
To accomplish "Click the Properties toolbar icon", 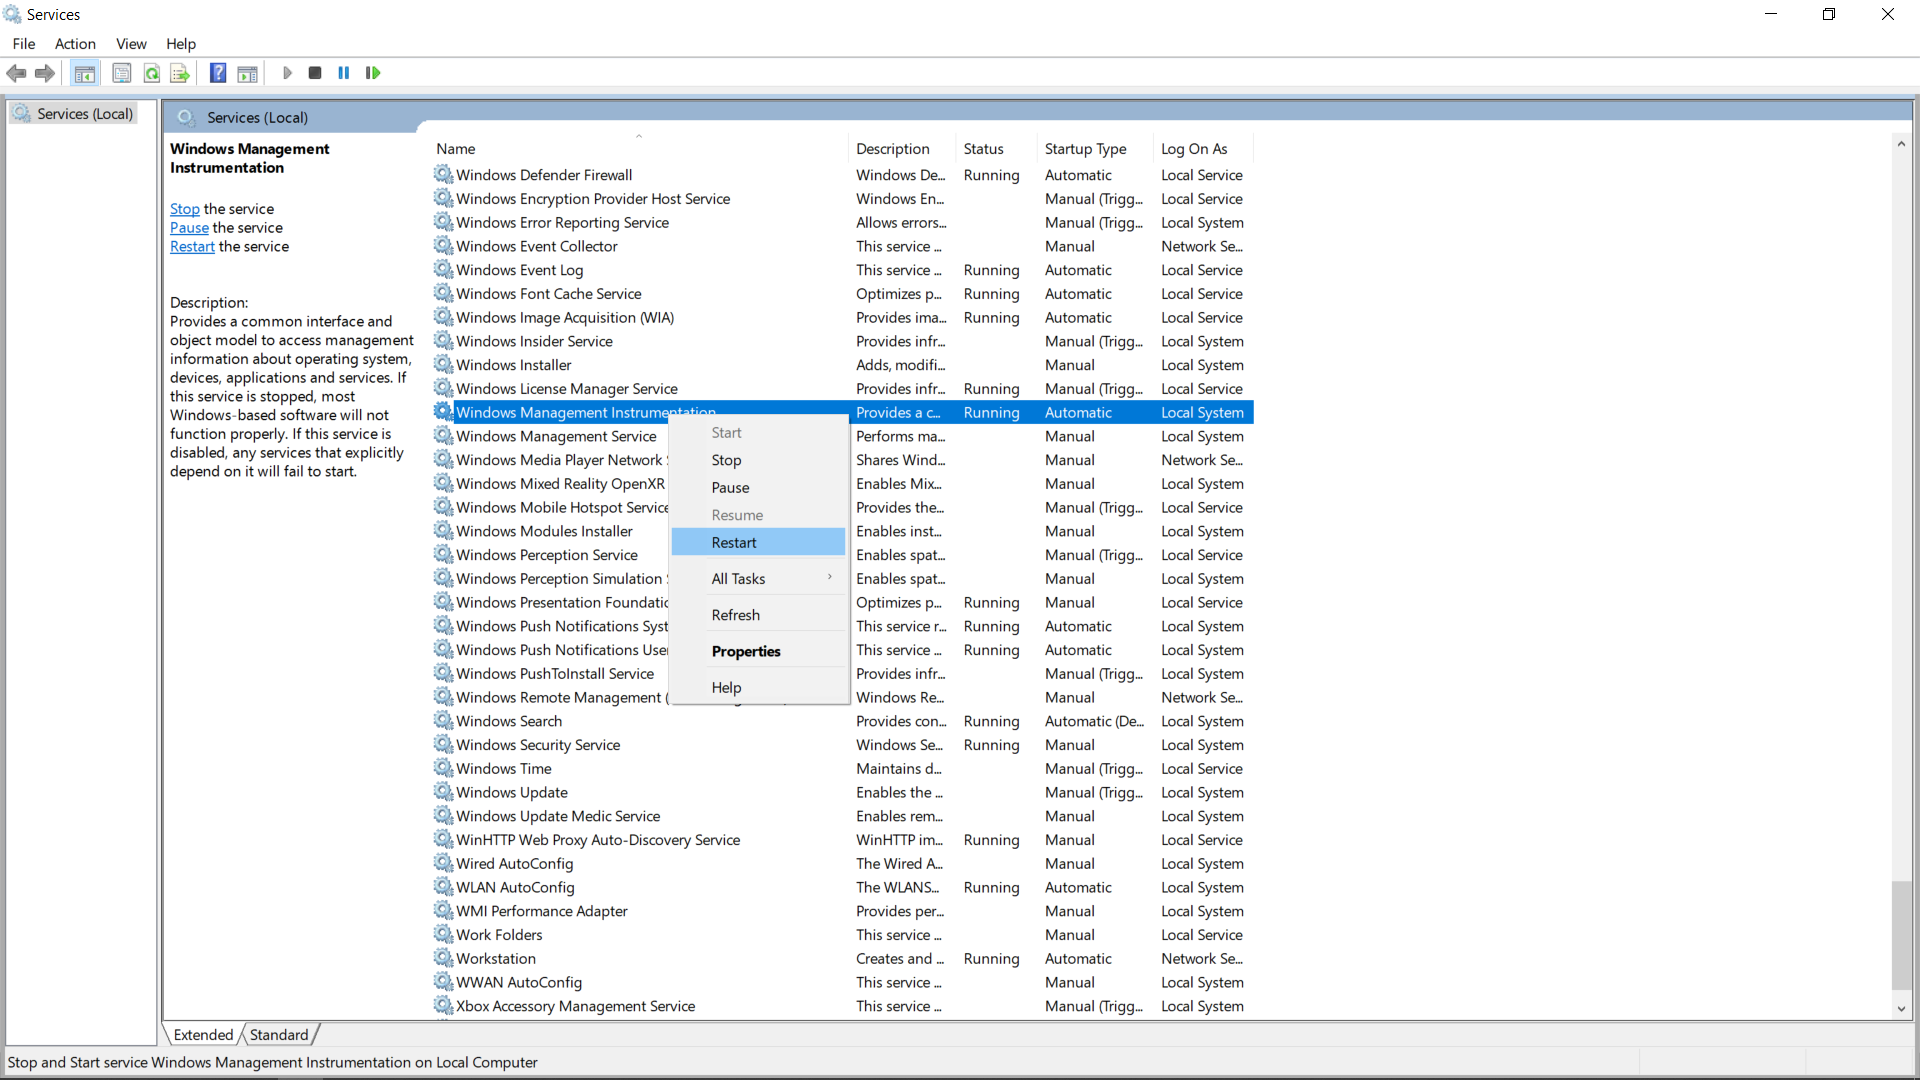I will 122,73.
